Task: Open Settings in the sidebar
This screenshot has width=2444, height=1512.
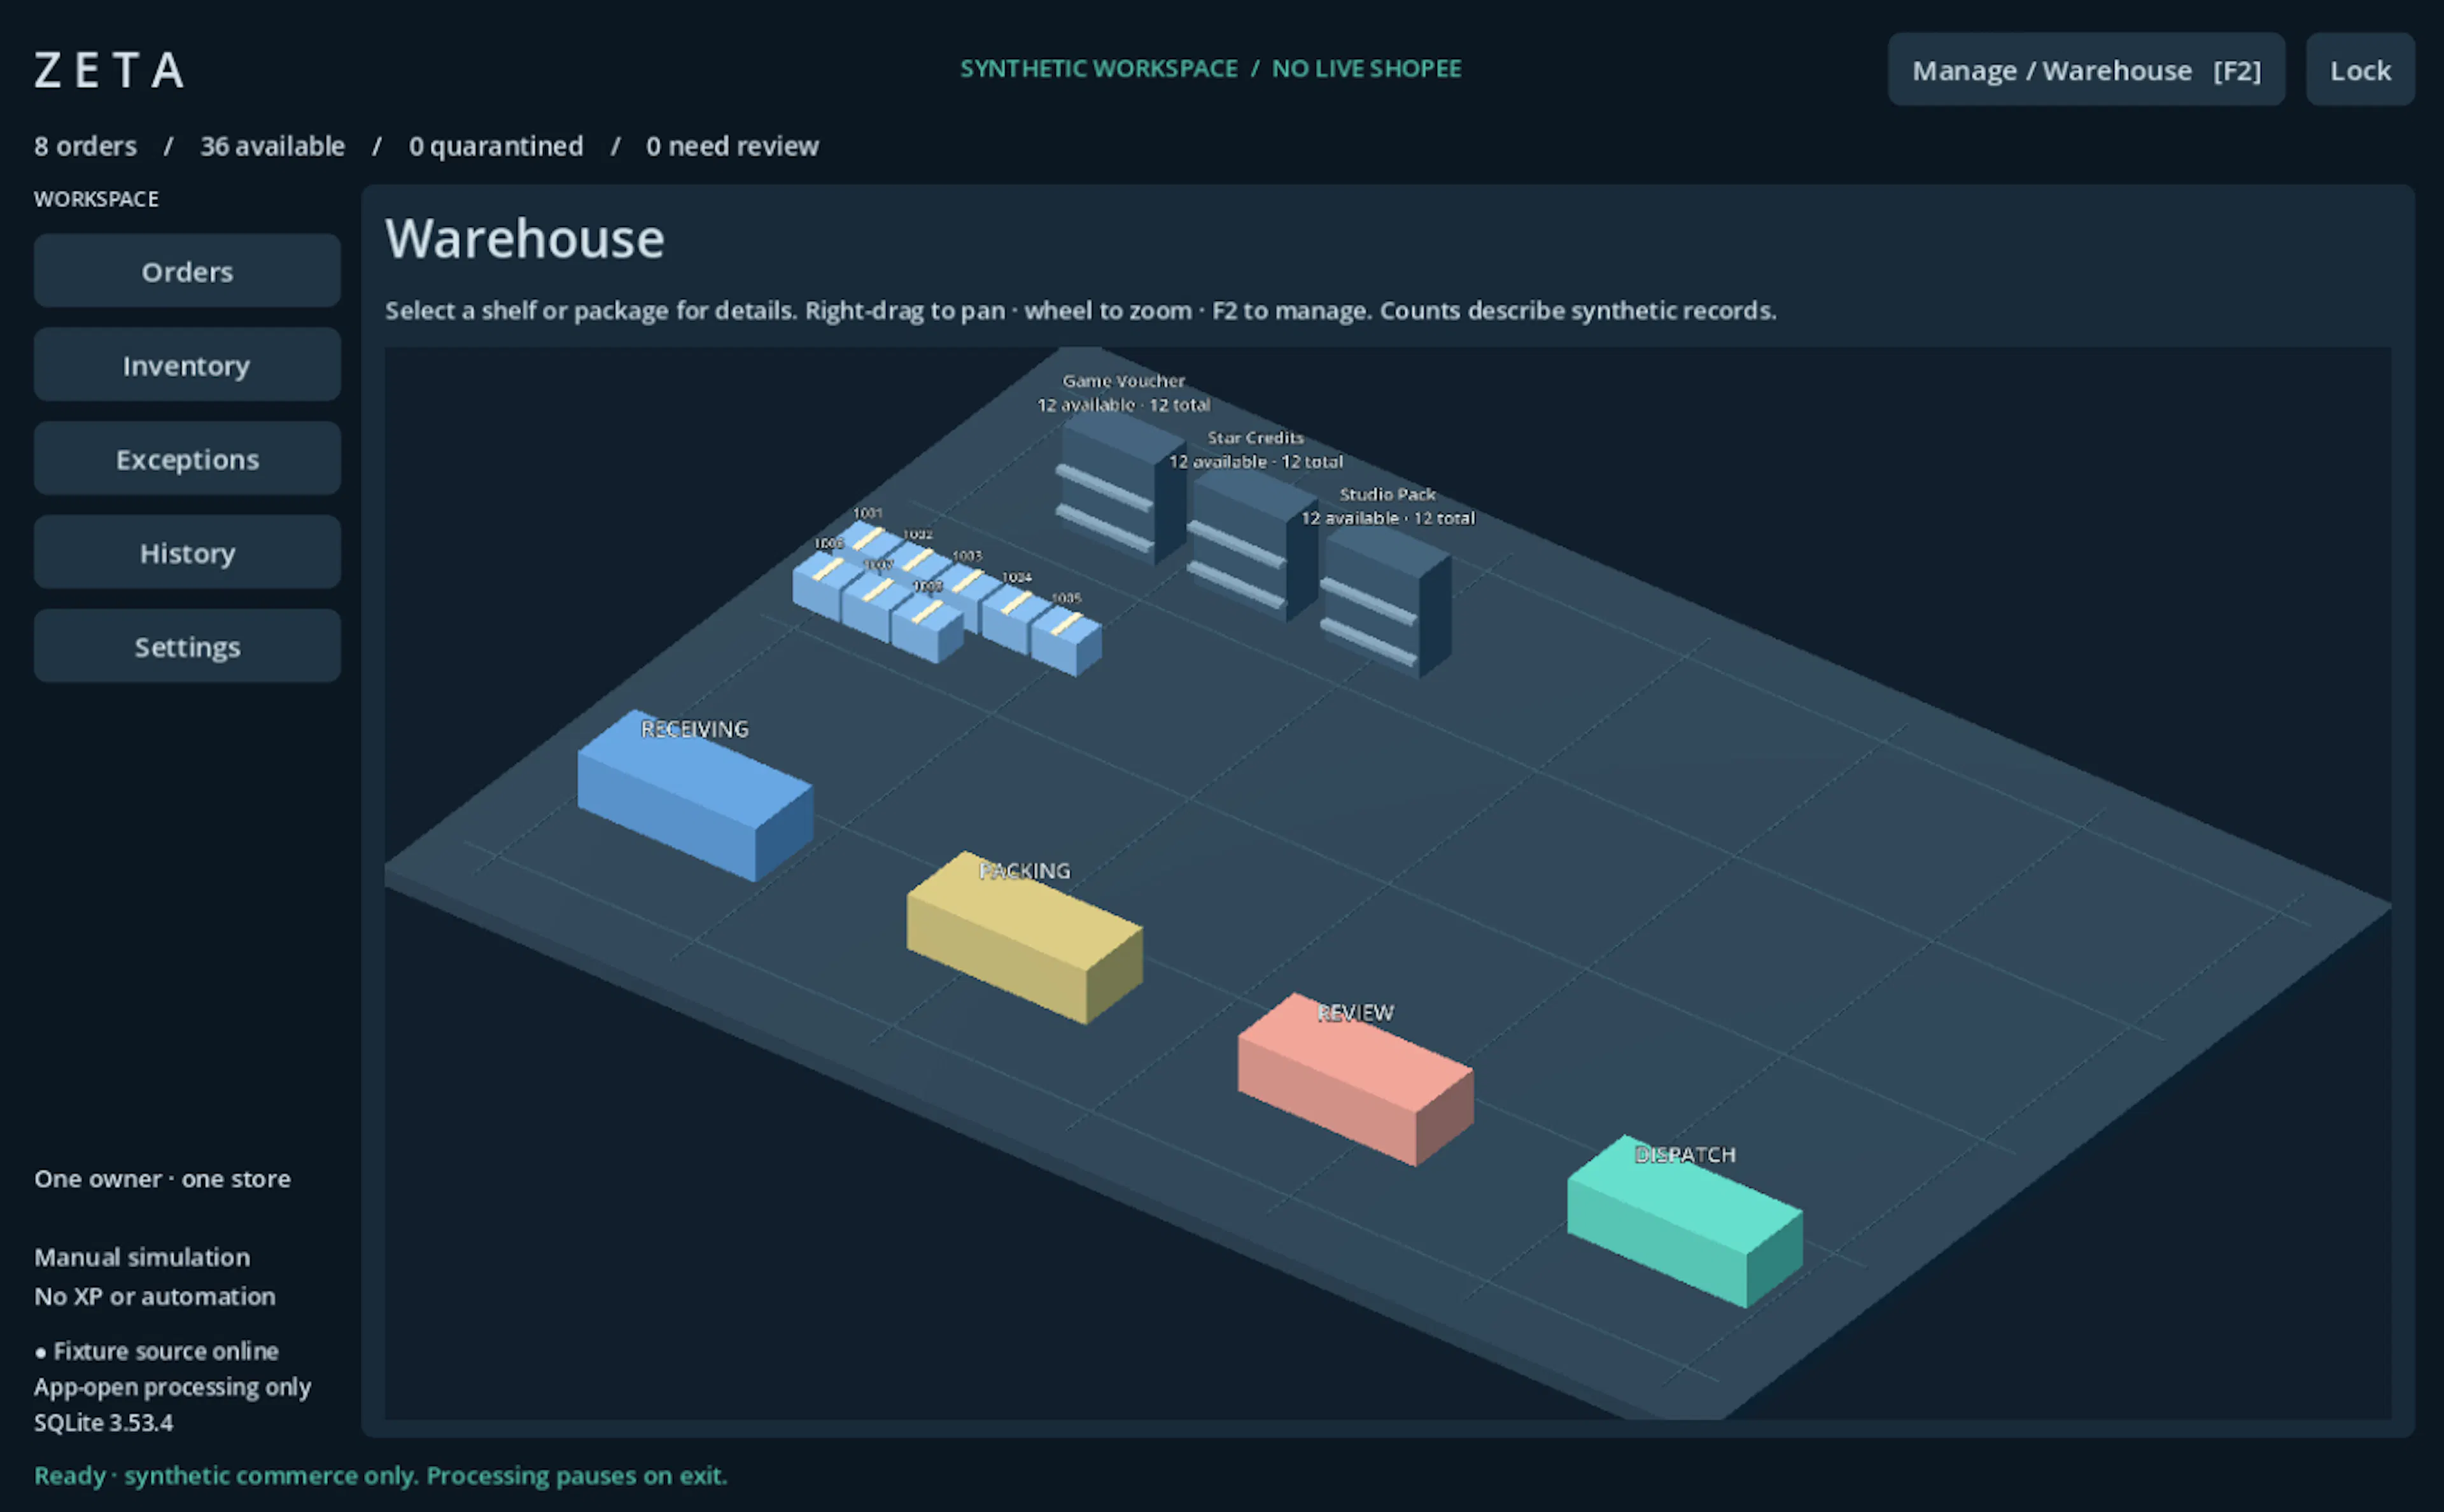Action: pyautogui.click(x=187, y=646)
